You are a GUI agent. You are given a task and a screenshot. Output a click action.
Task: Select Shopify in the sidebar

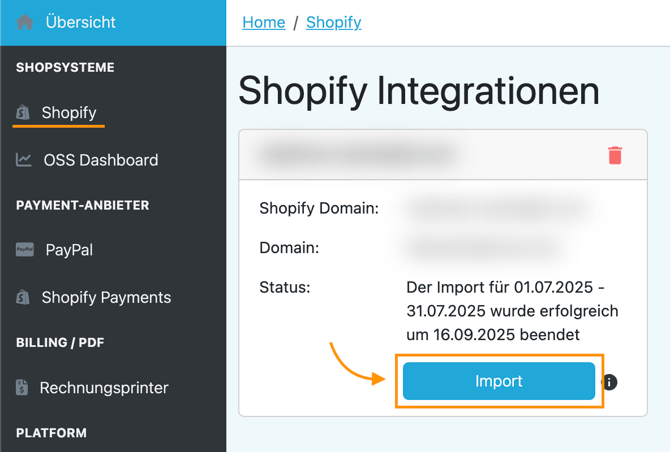[69, 113]
